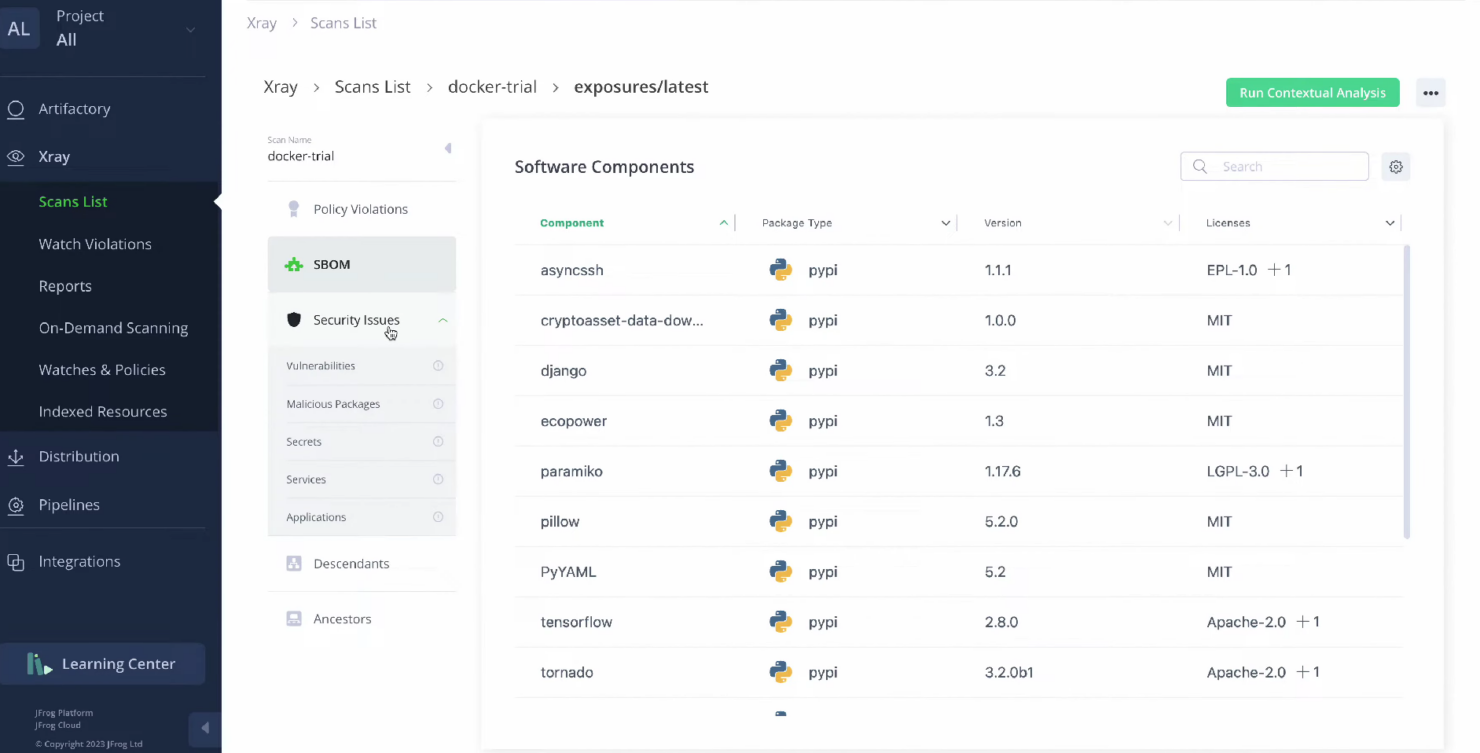Collapse Security Issues section chevron
1480x753 pixels.
pos(443,320)
